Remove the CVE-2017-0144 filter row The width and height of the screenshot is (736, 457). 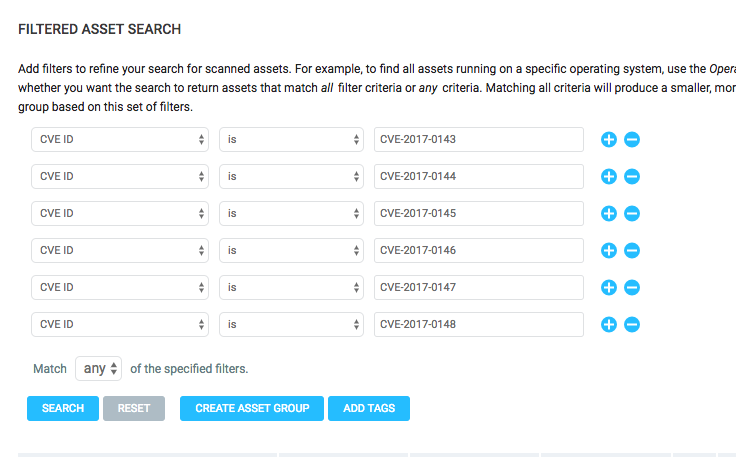tap(632, 177)
